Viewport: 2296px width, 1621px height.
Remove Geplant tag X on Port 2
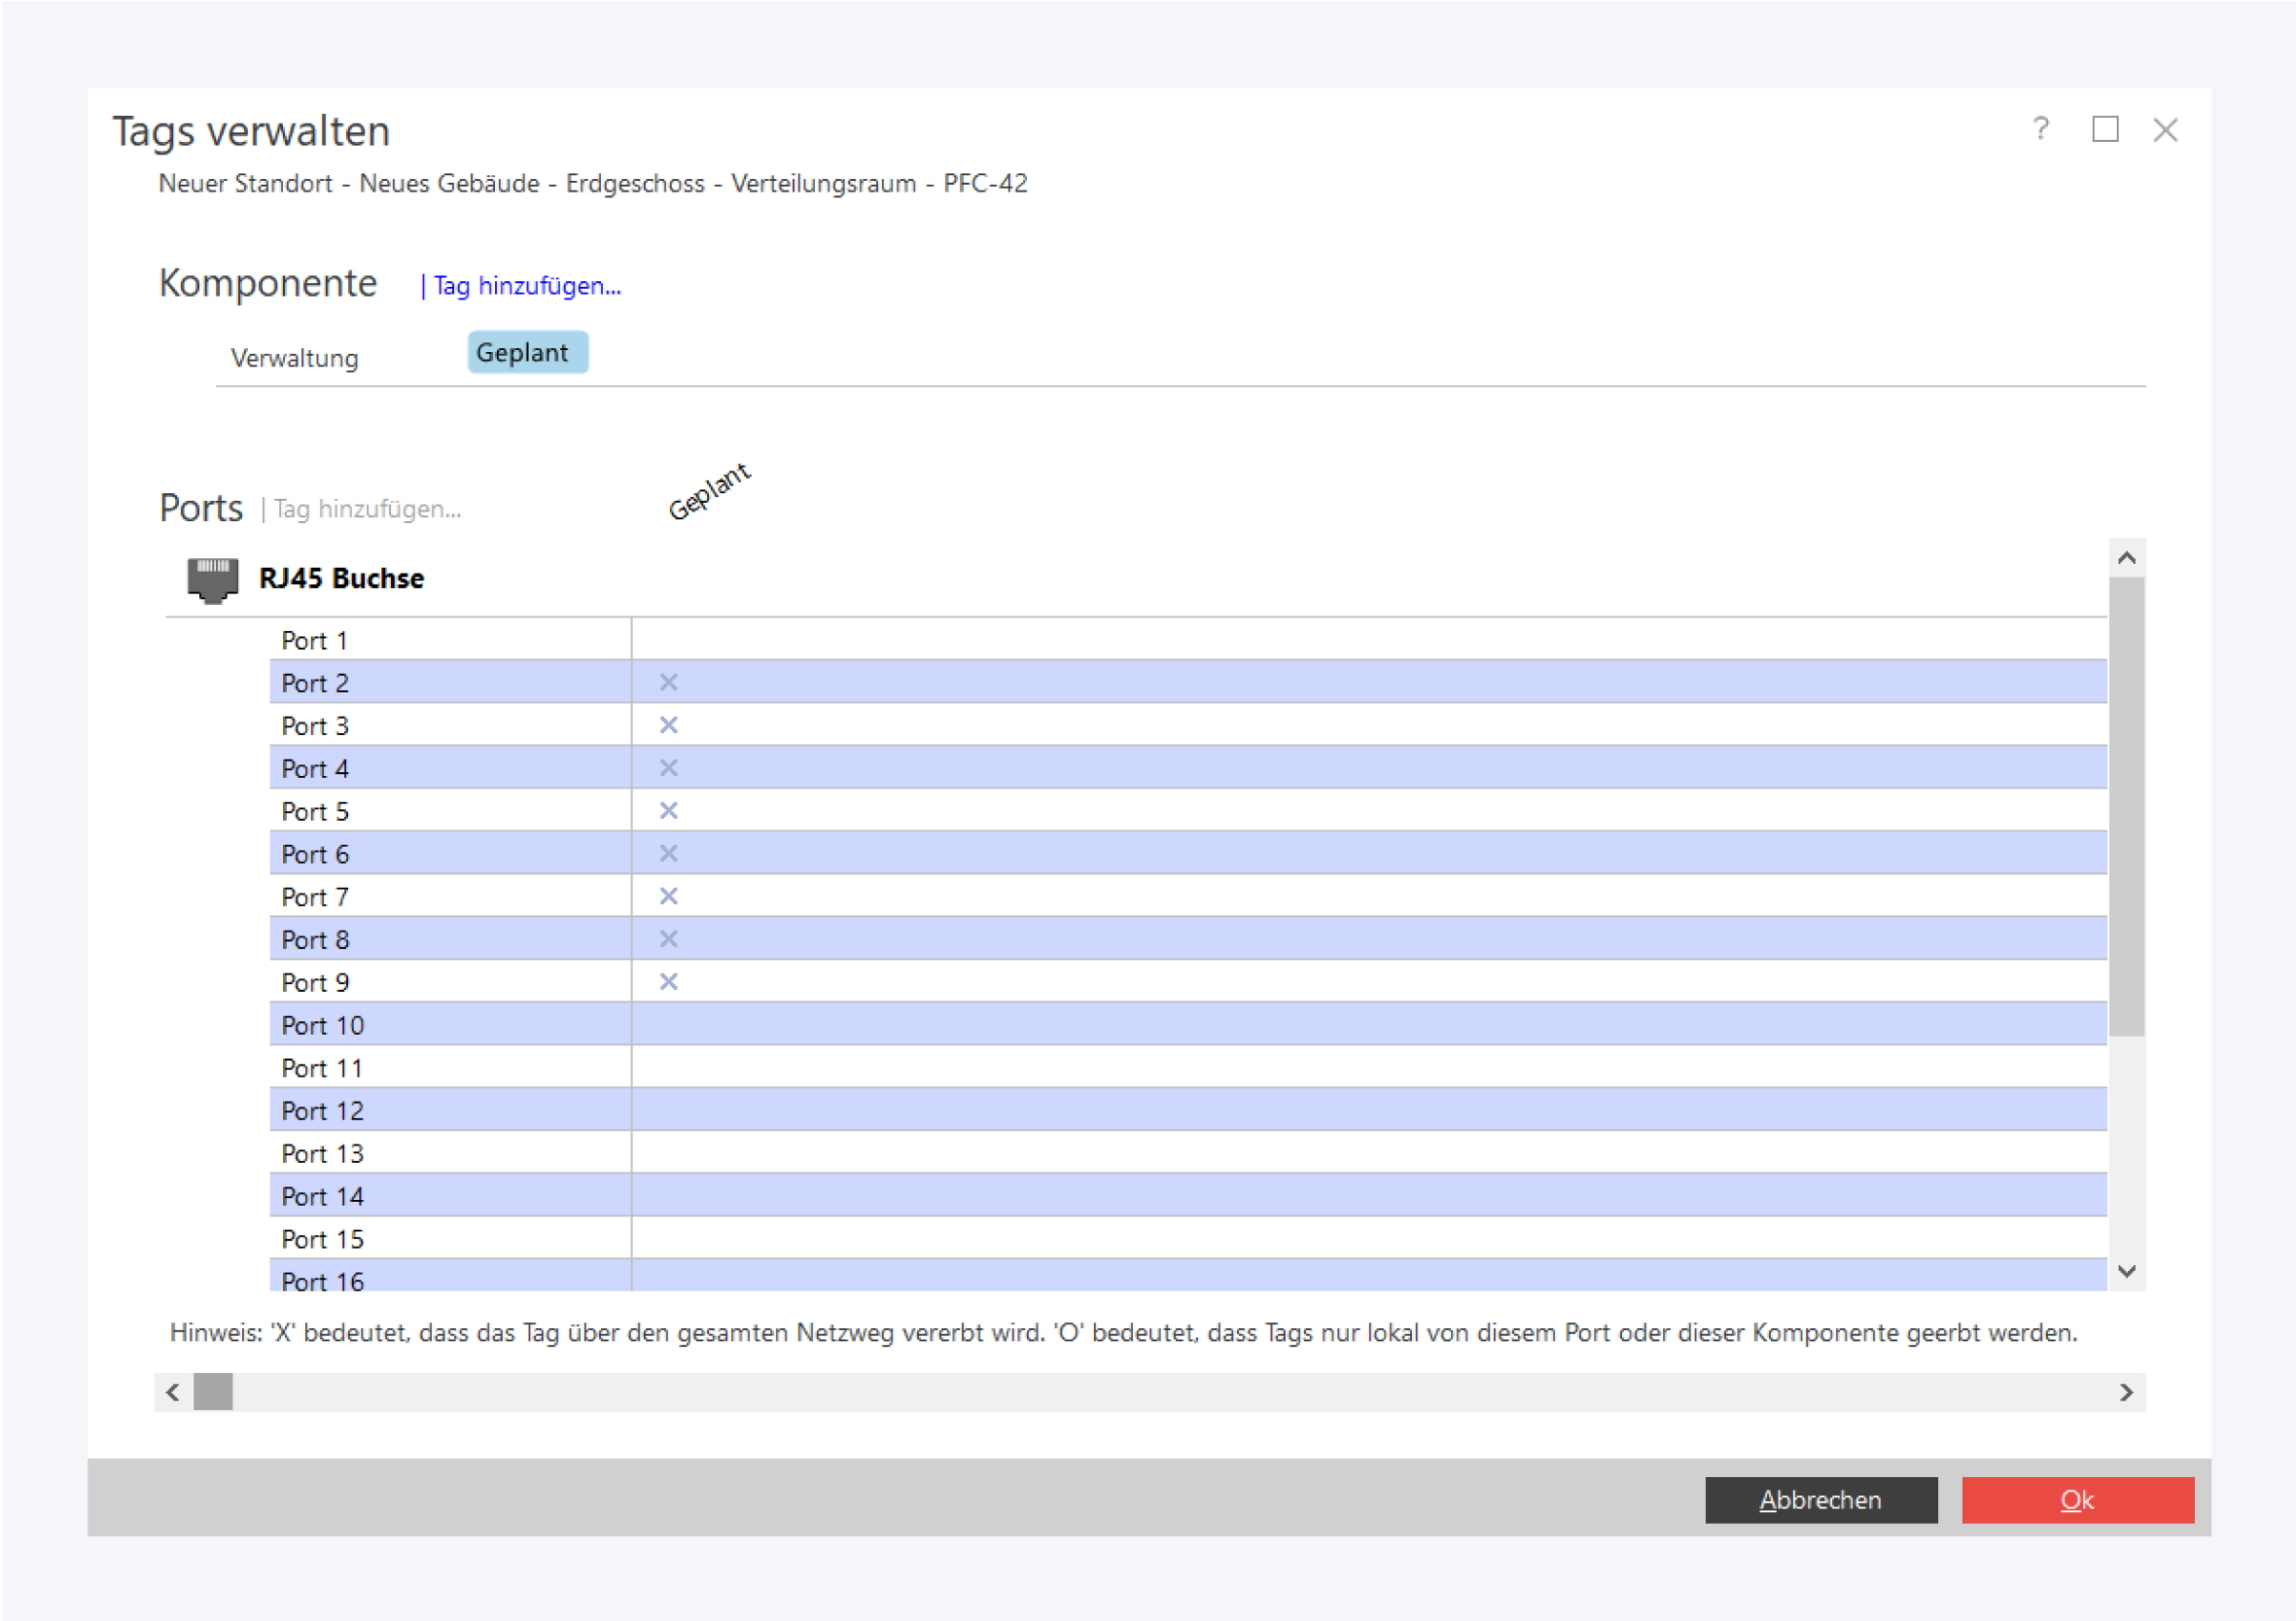(668, 682)
